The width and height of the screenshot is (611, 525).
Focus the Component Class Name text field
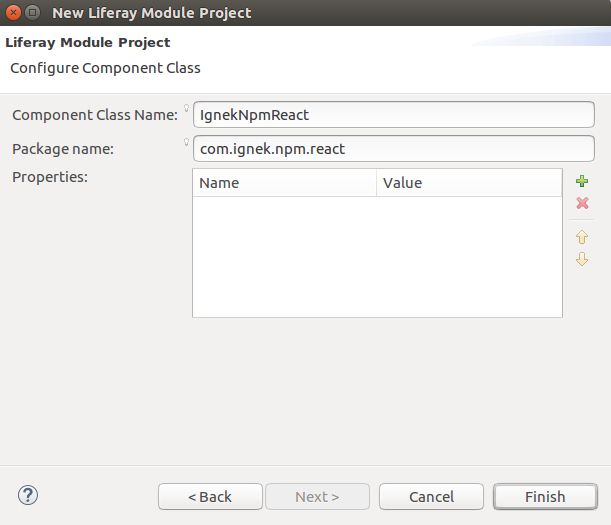(394, 115)
